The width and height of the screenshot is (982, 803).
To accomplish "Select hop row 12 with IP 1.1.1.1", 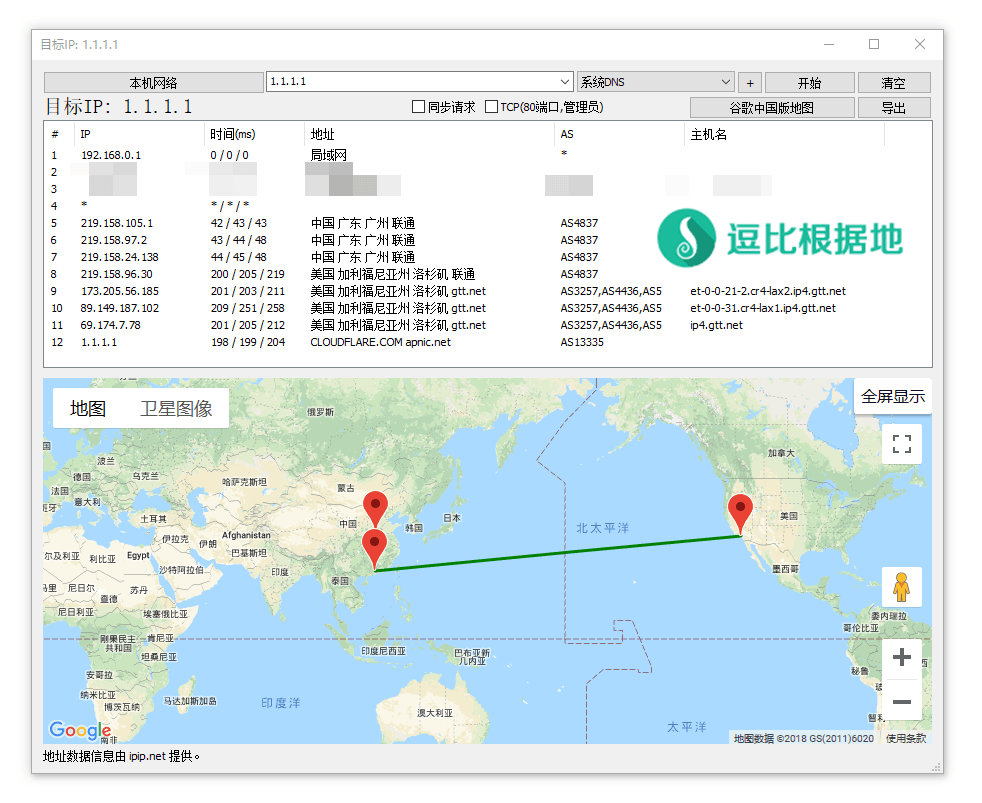I will (99, 342).
